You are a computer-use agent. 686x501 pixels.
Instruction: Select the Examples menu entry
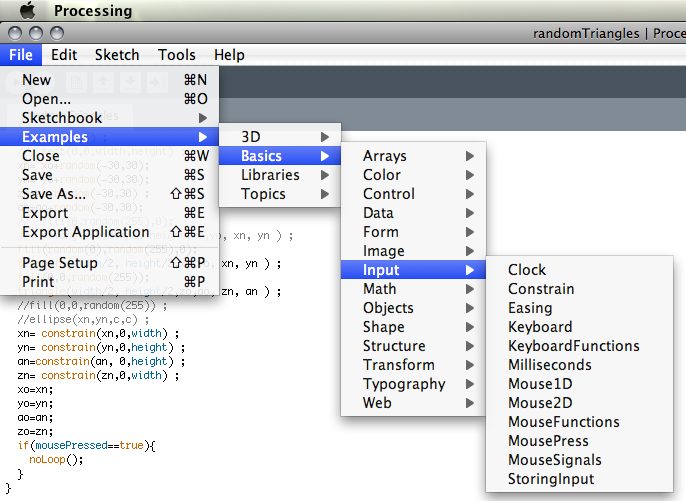point(109,137)
